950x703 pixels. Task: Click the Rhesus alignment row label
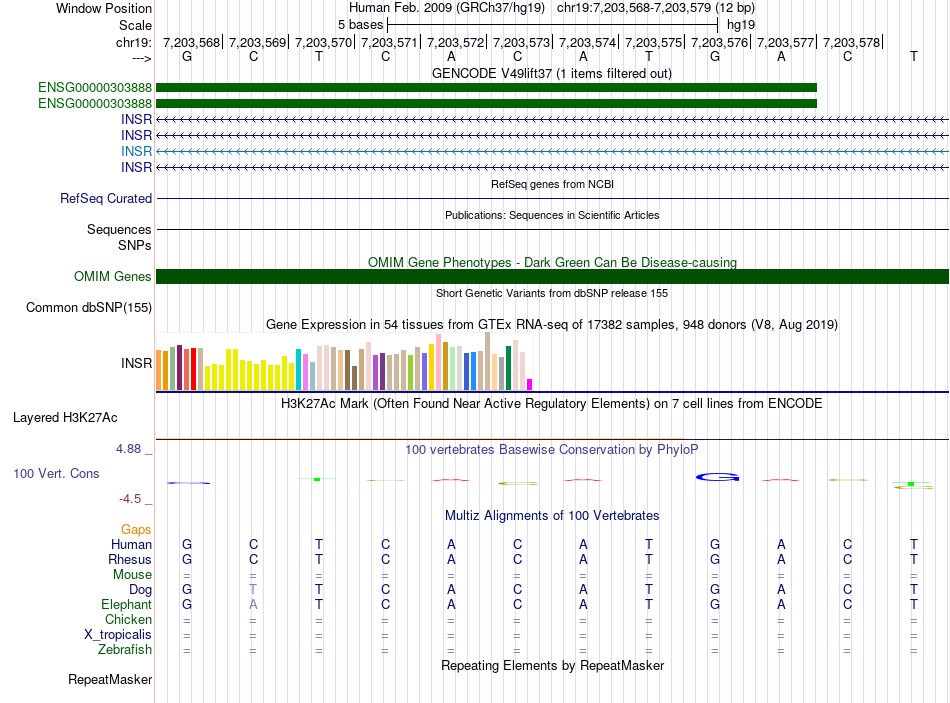click(130, 559)
